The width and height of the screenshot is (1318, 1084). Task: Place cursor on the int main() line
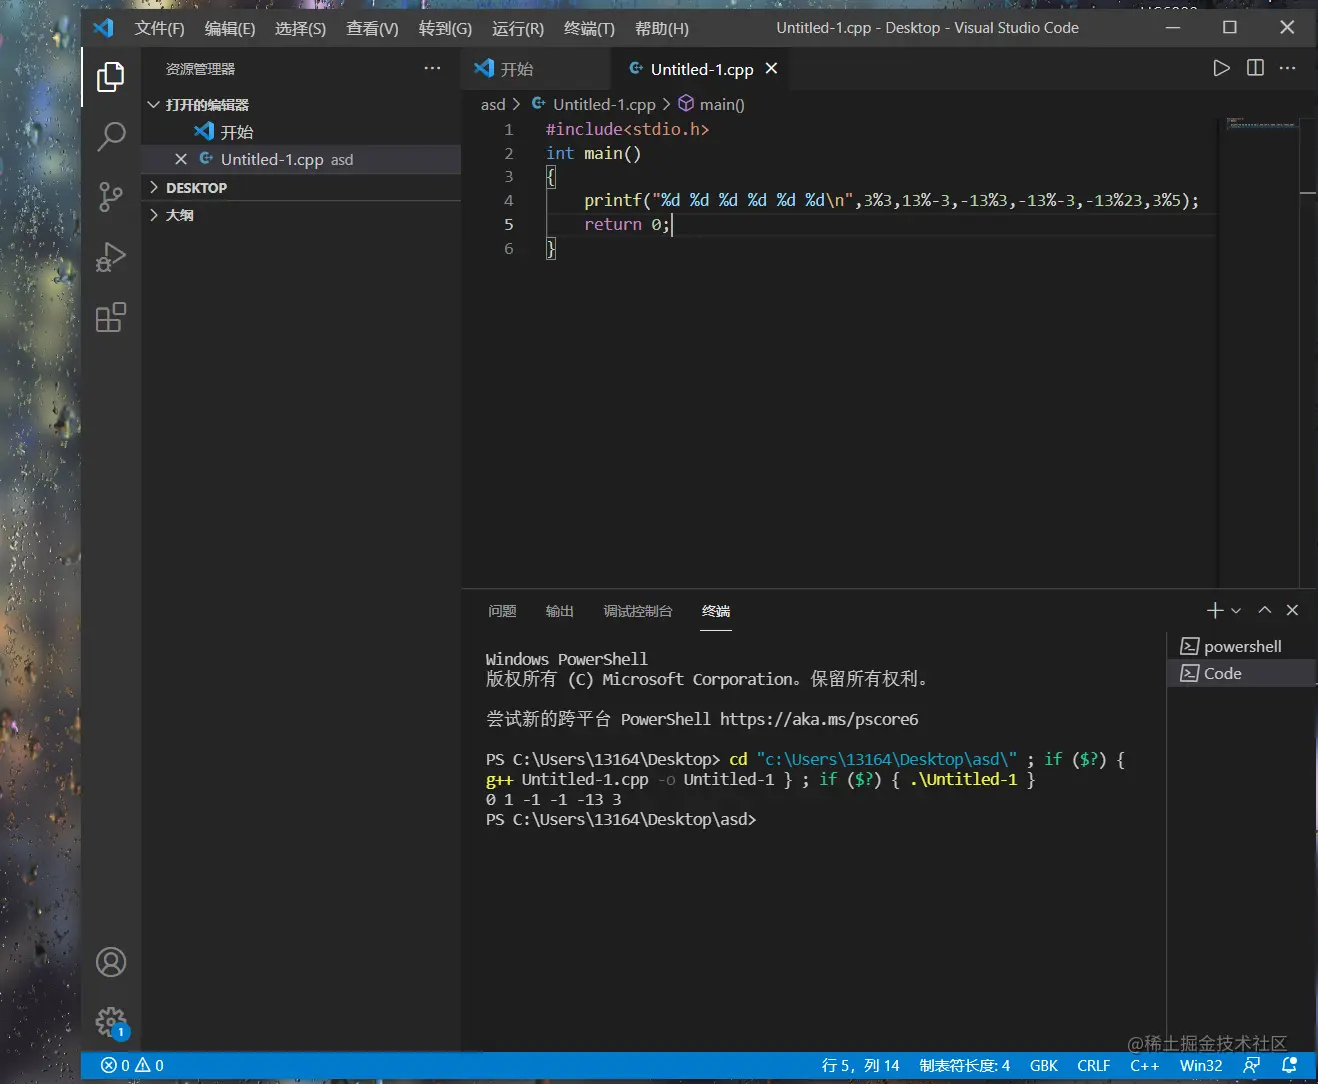coord(594,153)
